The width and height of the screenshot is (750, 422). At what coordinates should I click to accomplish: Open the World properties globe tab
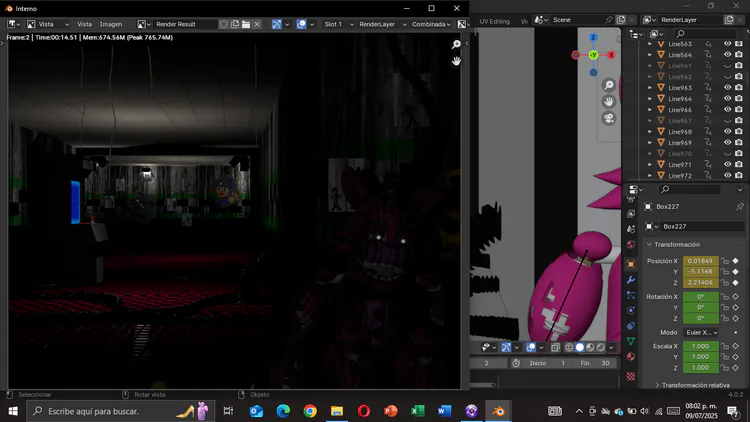pos(630,244)
